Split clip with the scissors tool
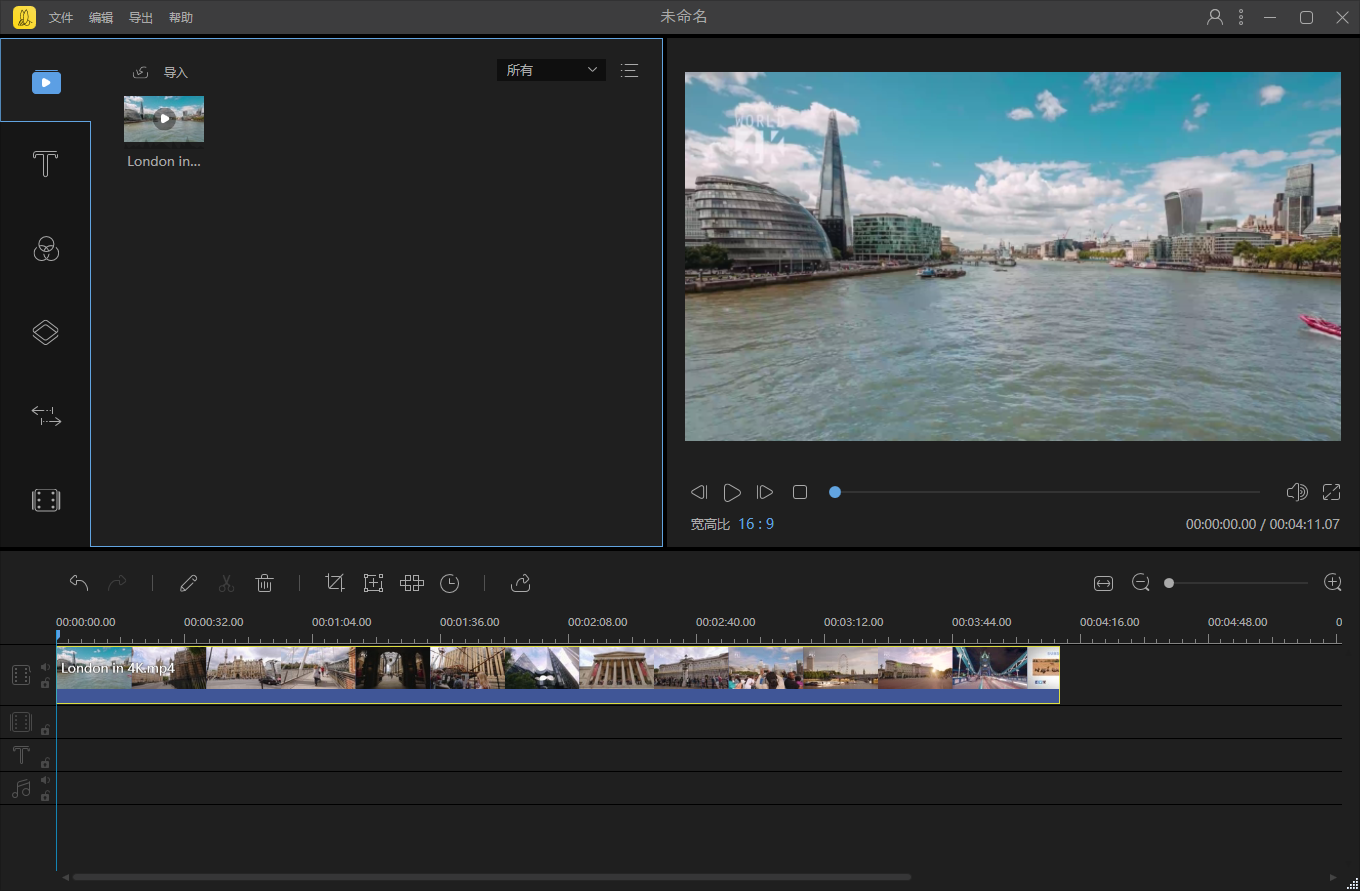The width and height of the screenshot is (1360, 891). (x=226, y=583)
